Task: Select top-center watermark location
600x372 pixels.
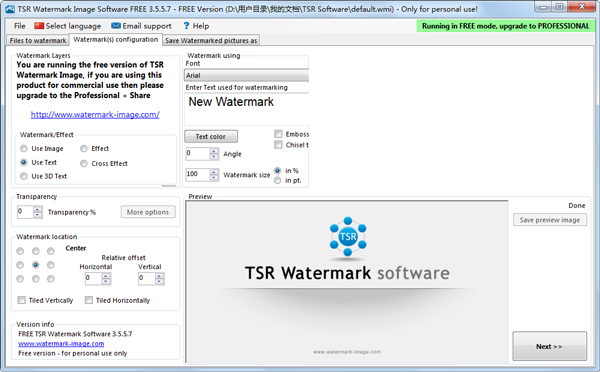Action: 36,251
